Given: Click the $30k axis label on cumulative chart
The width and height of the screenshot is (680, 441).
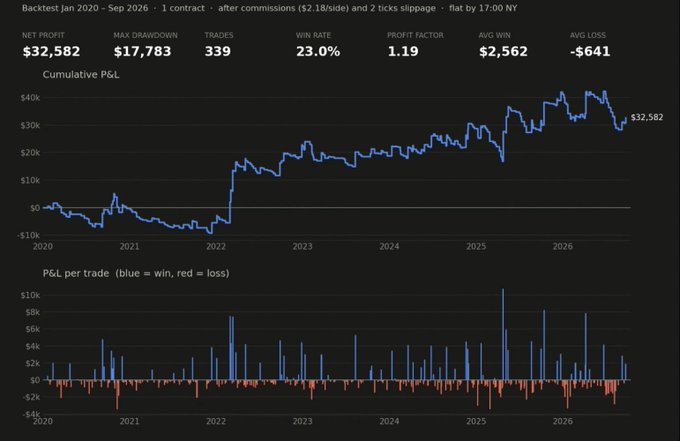Looking at the screenshot, I should (x=30, y=125).
